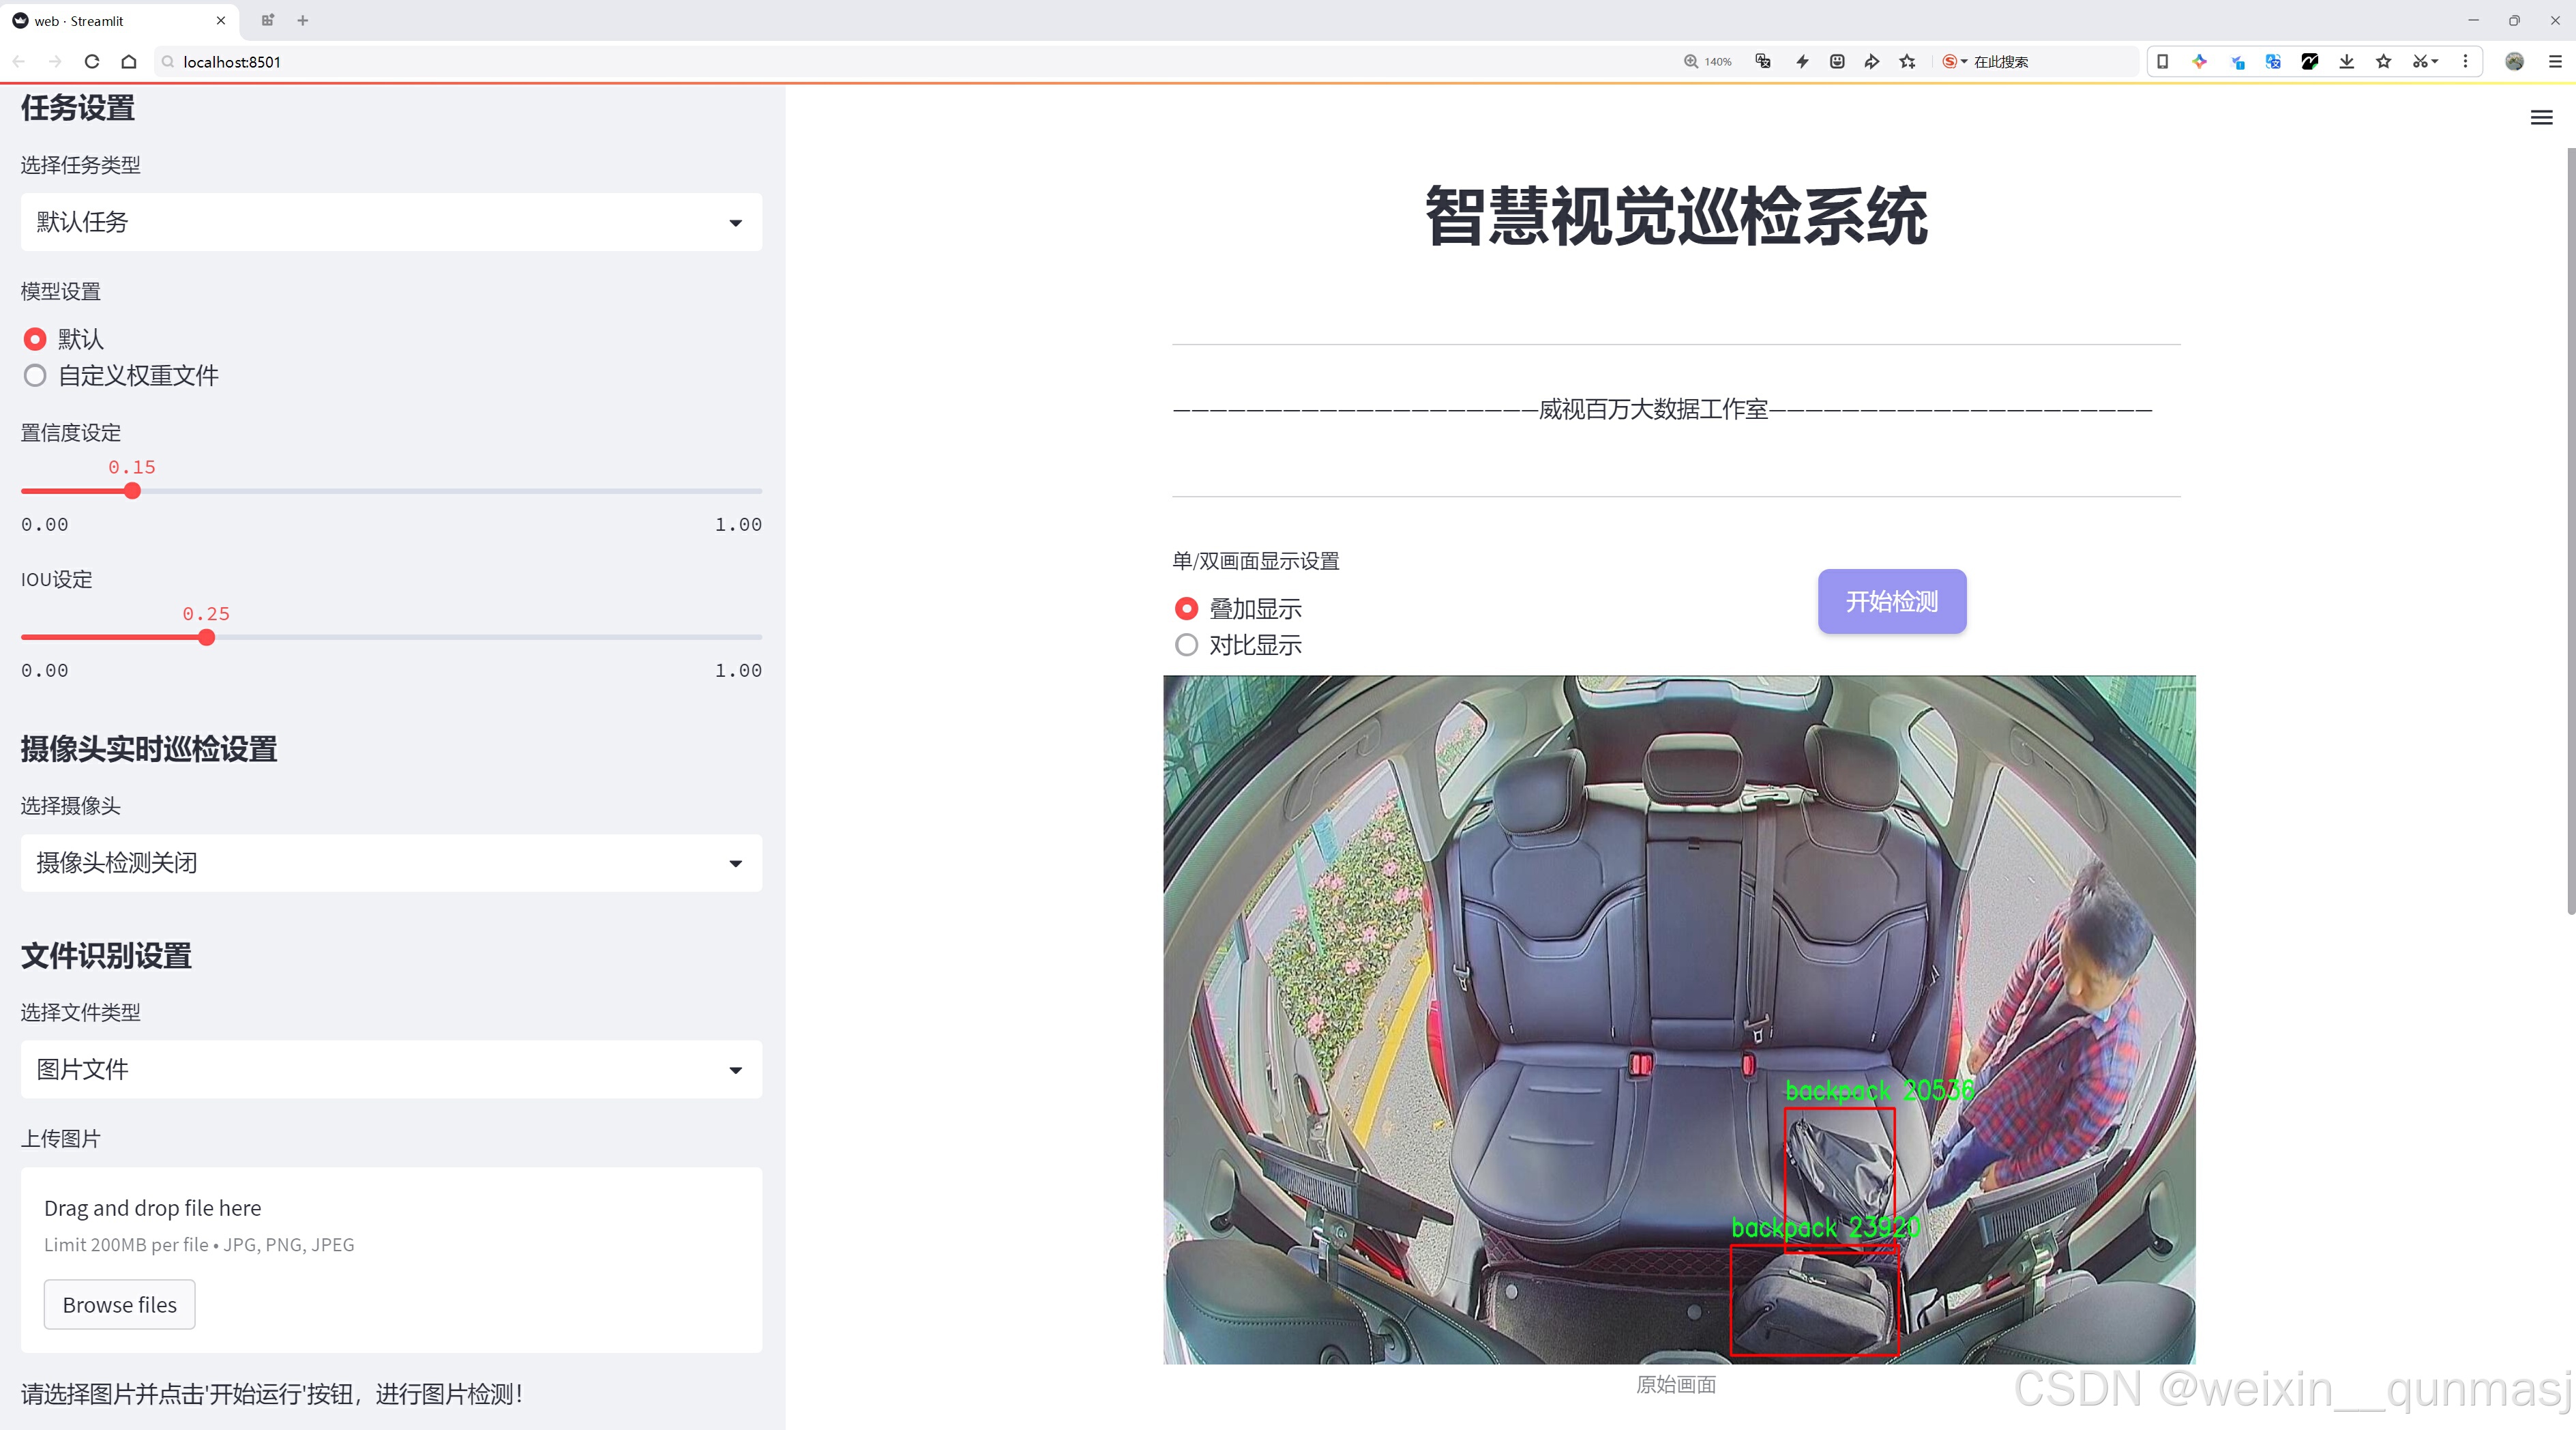Click the browser reload page icon

coord(92,61)
